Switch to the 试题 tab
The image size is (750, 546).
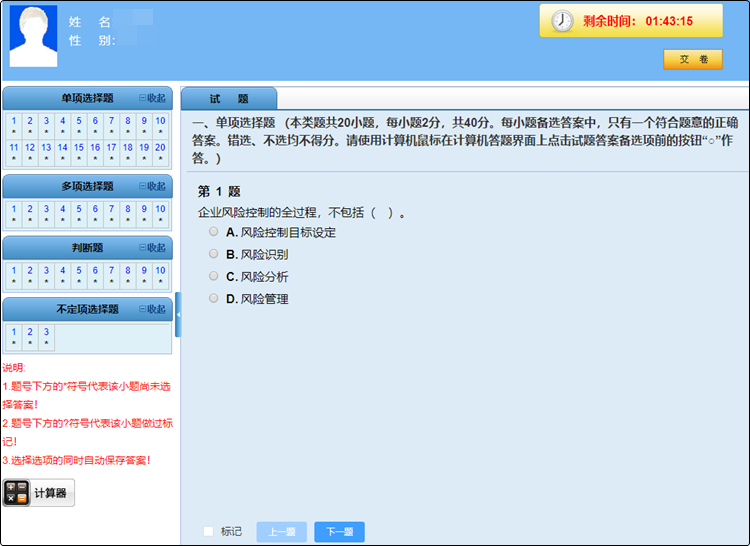(229, 99)
